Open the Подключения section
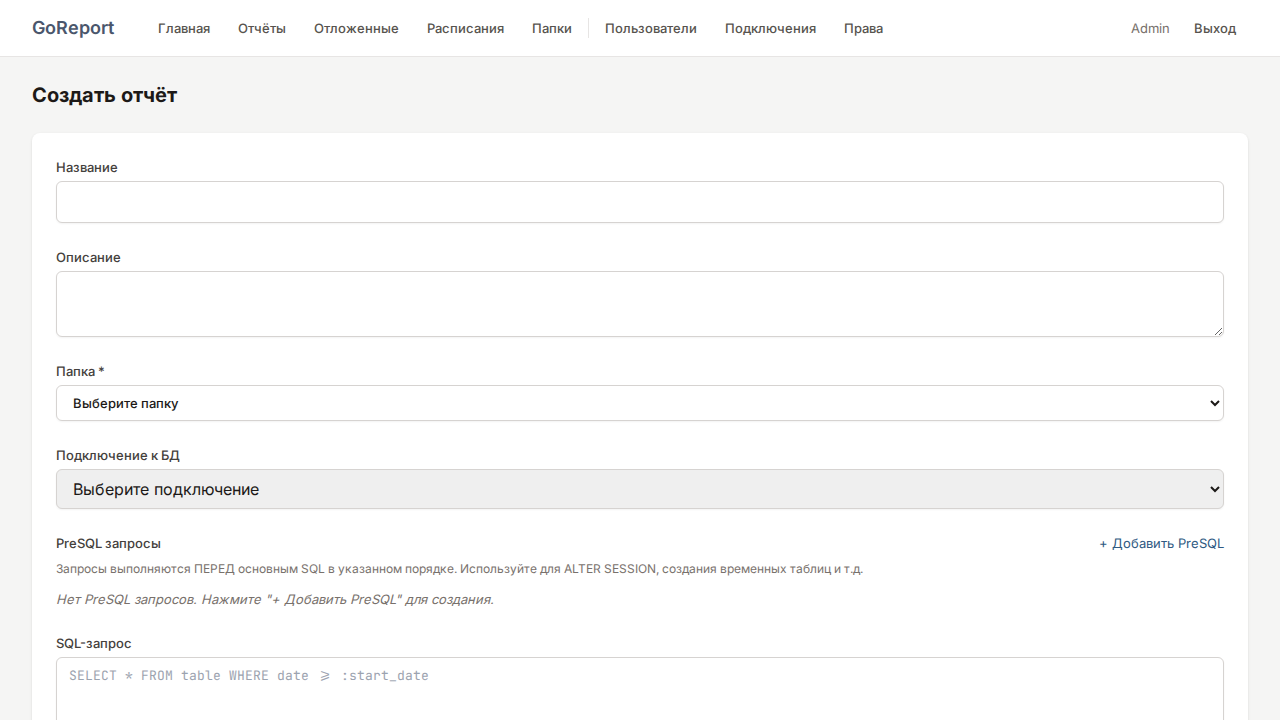 (770, 28)
